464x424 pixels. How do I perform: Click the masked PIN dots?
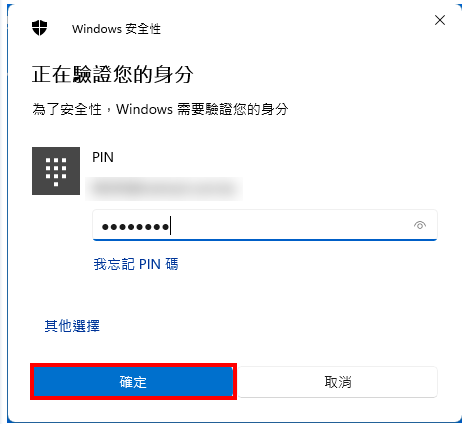pyautogui.click(x=135, y=227)
